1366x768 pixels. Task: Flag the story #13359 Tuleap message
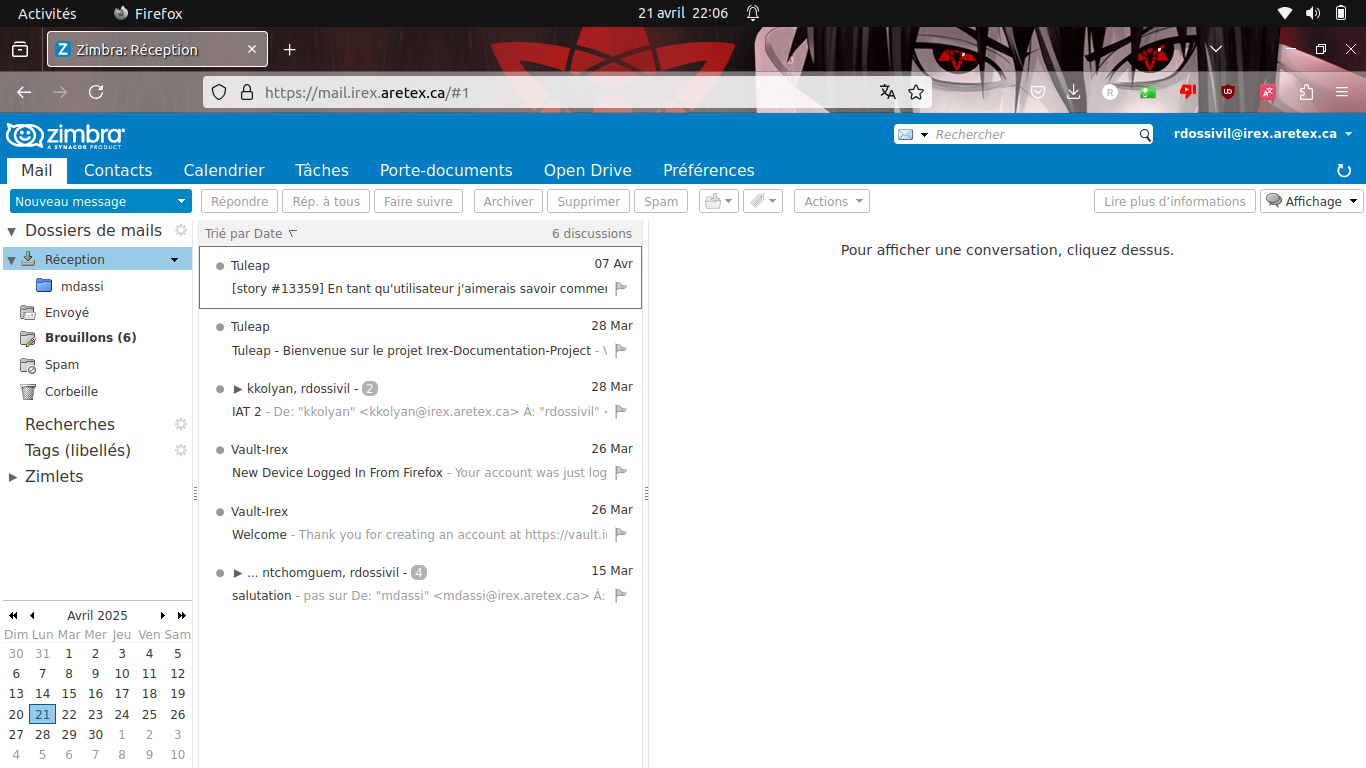tap(621, 289)
